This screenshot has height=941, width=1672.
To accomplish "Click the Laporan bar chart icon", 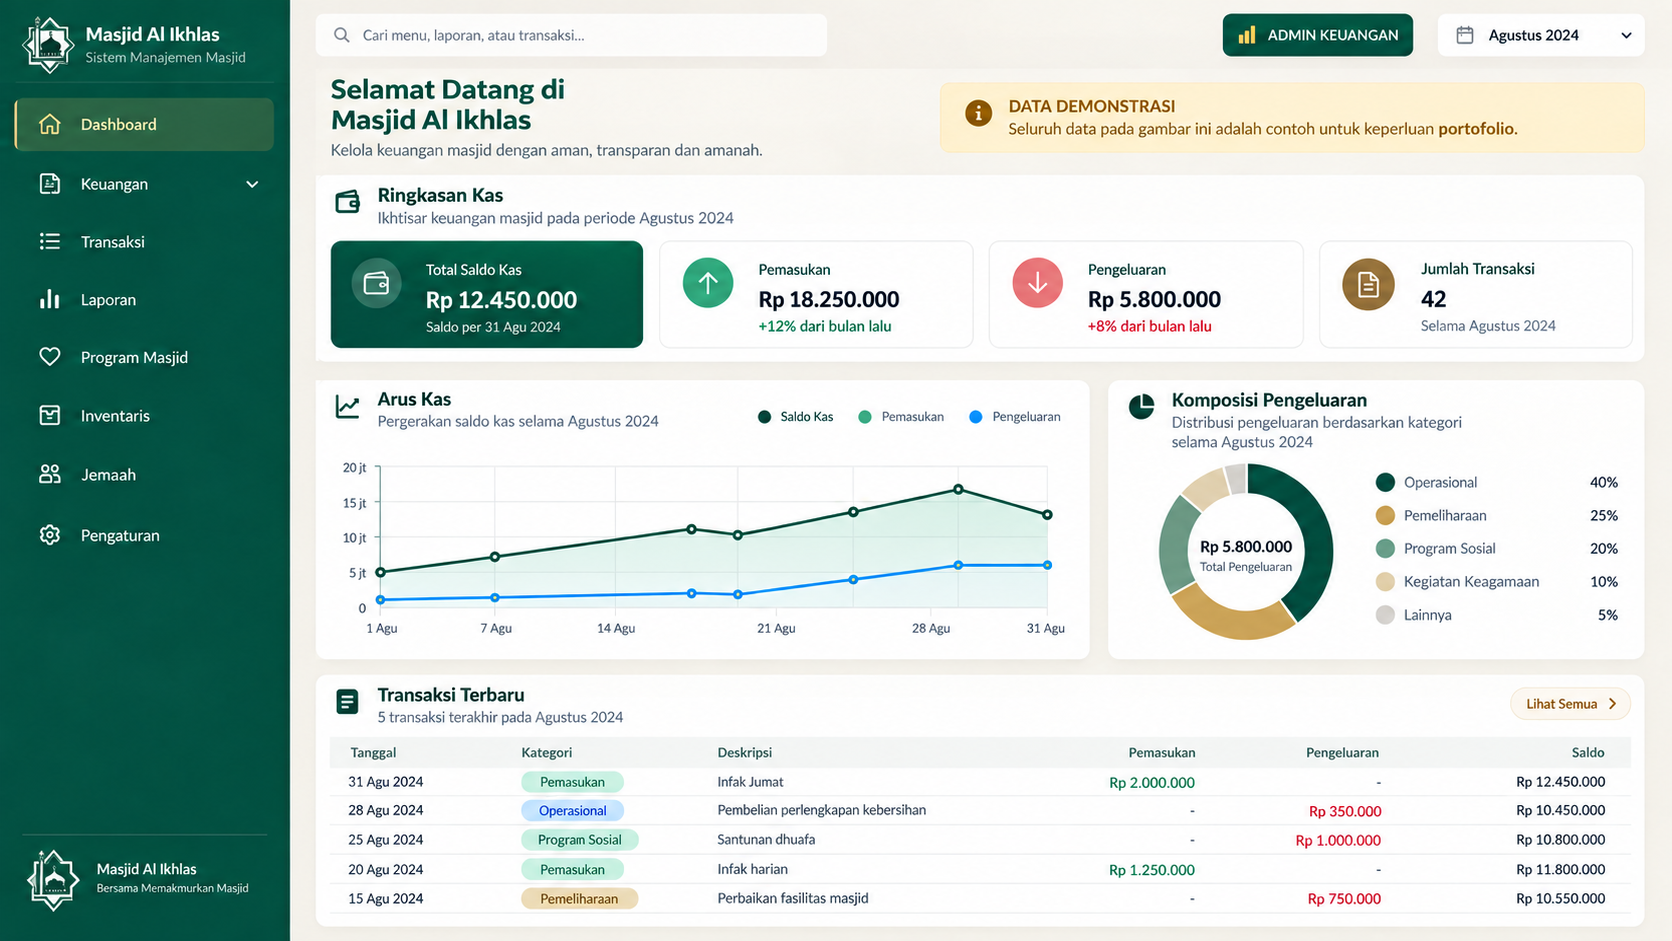I will tap(49, 299).
